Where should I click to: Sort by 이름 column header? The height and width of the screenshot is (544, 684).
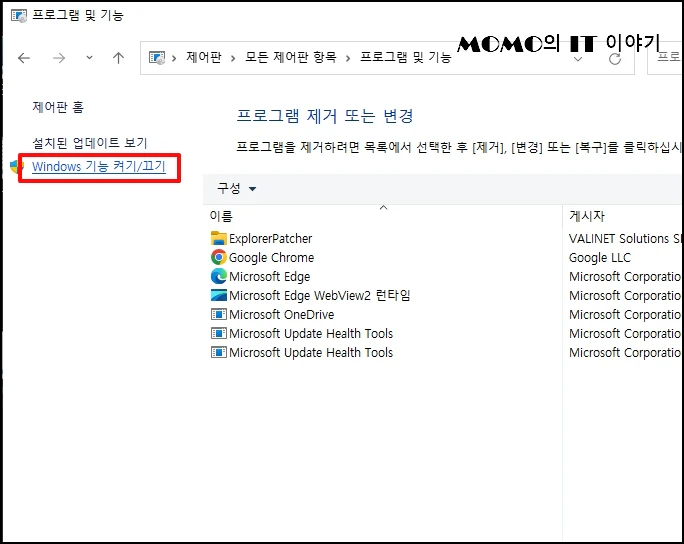[x=221, y=216]
